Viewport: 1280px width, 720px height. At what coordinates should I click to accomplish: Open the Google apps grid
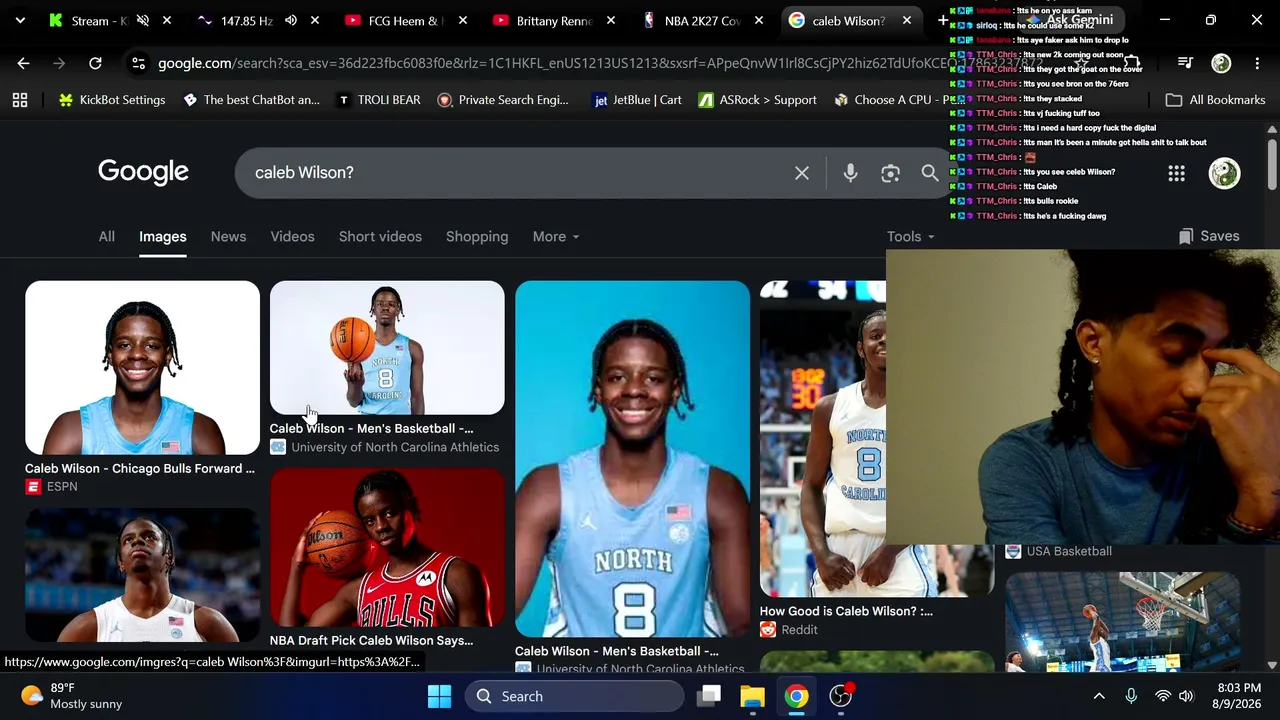(x=1176, y=174)
